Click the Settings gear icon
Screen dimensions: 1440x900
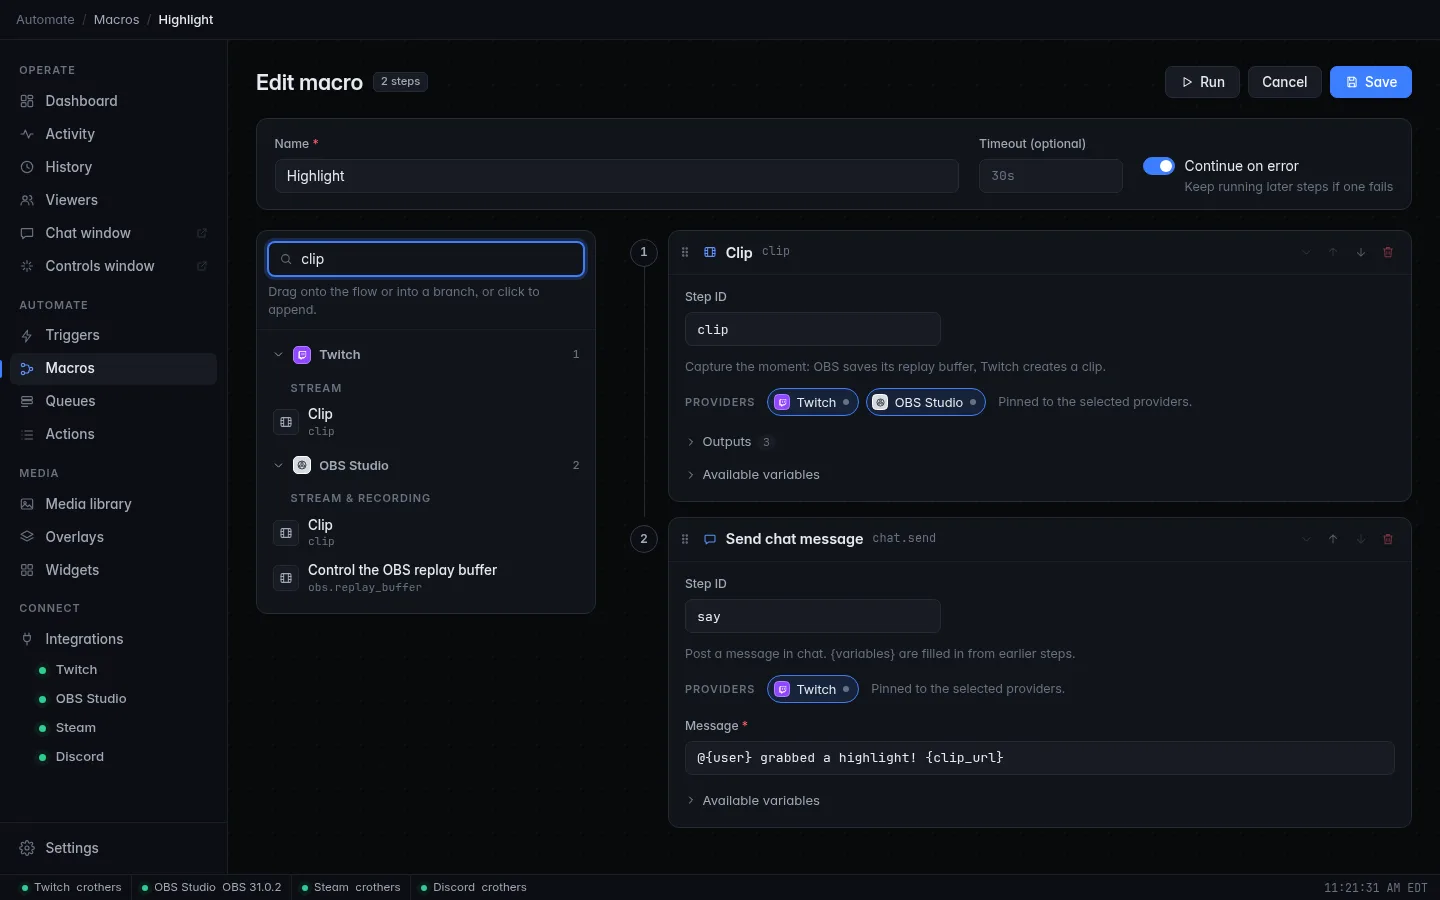click(x=27, y=848)
